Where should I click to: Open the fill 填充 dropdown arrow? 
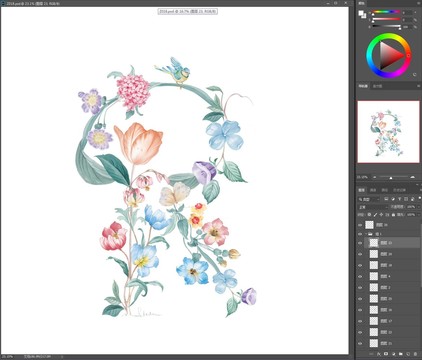click(x=418, y=215)
